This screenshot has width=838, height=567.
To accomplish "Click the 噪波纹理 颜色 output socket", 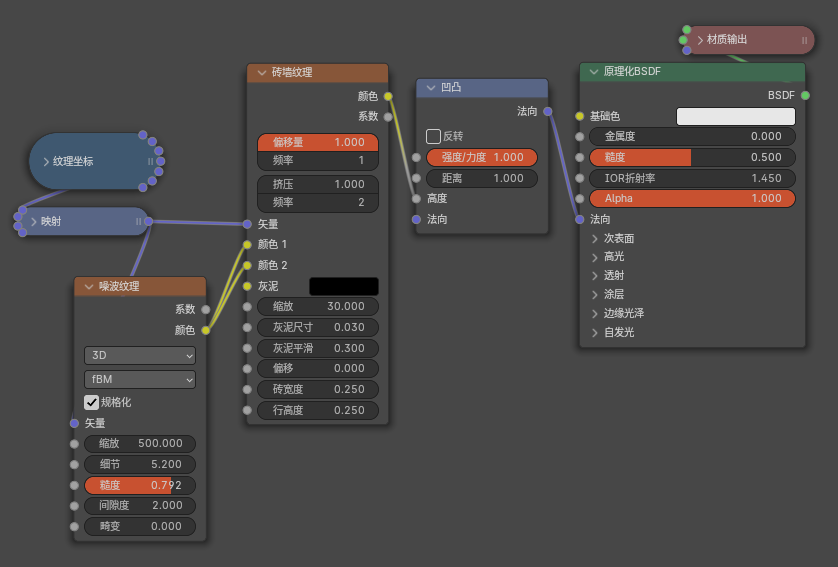I will pyautogui.click(x=206, y=330).
